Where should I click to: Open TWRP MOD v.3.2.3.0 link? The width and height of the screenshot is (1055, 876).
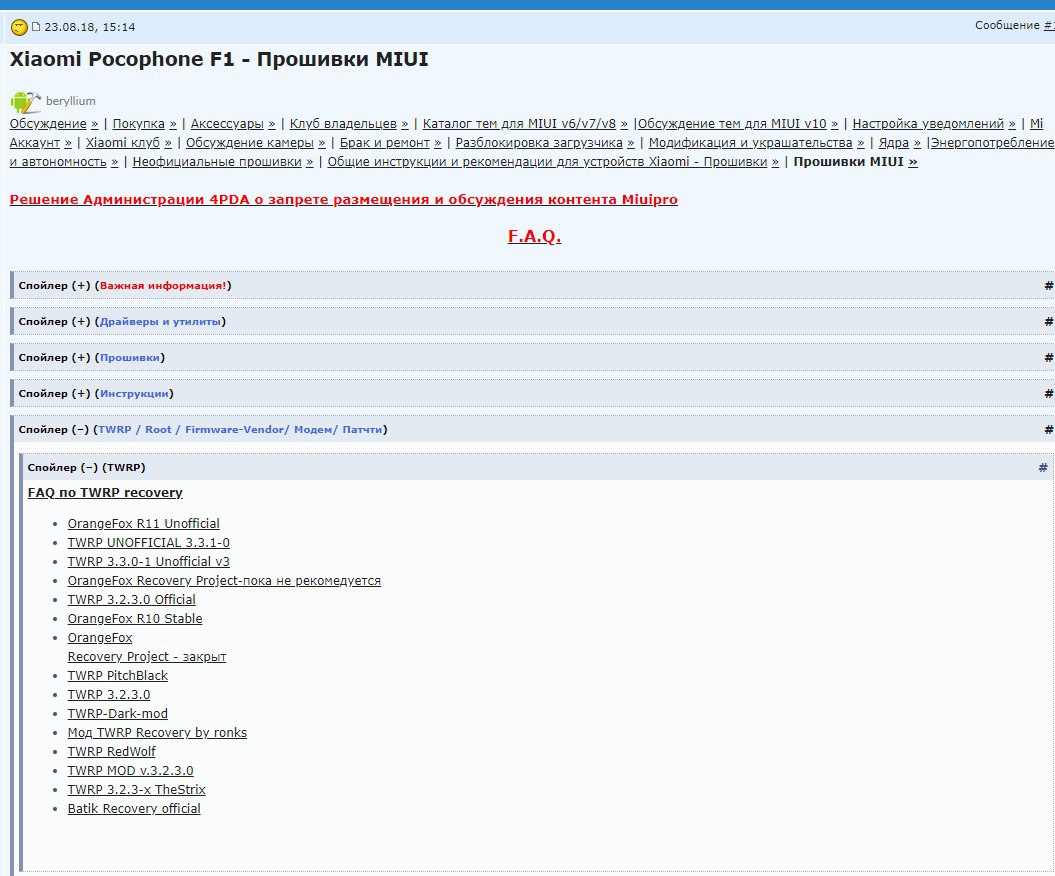[131, 770]
